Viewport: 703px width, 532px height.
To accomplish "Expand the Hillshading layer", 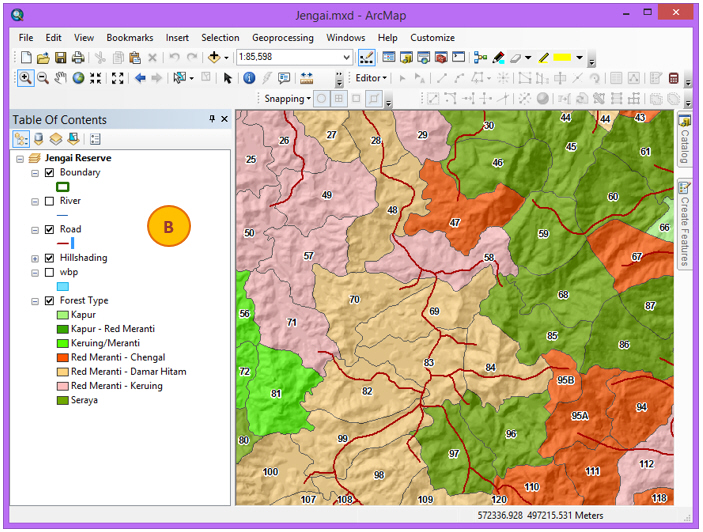I will pyautogui.click(x=35, y=259).
